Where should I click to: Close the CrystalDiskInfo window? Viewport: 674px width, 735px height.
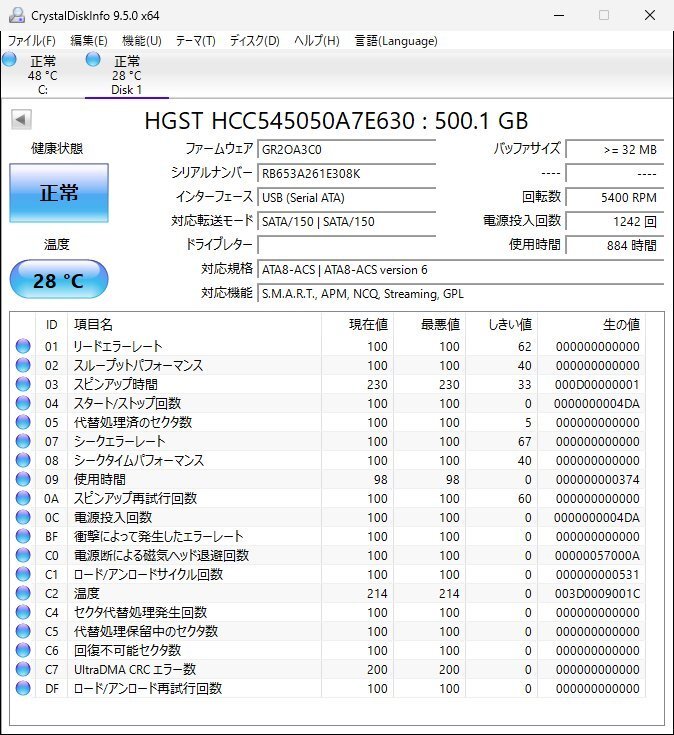tap(650, 15)
